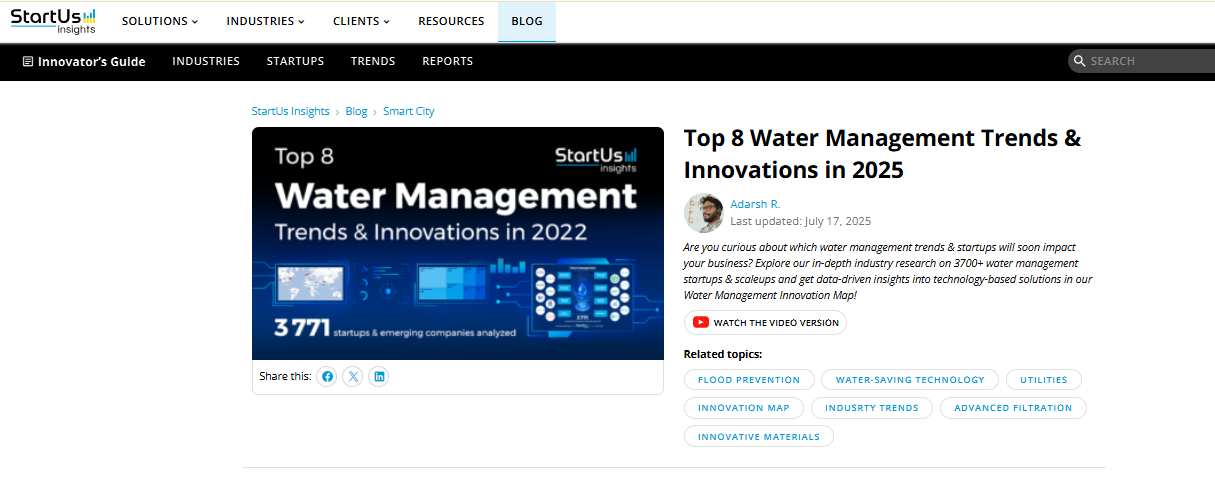
Task: Open author Adarsh R. avatar photo
Action: pyautogui.click(x=704, y=213)
